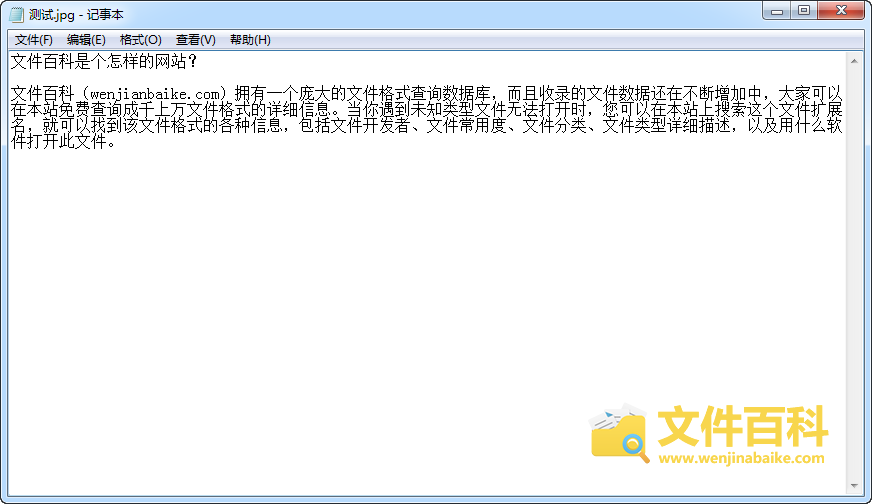Image resolution: width=872 pixels, height=504 pixels.
Task: Click in the text line ending 件打开此文件。
Action: (63, 141)
